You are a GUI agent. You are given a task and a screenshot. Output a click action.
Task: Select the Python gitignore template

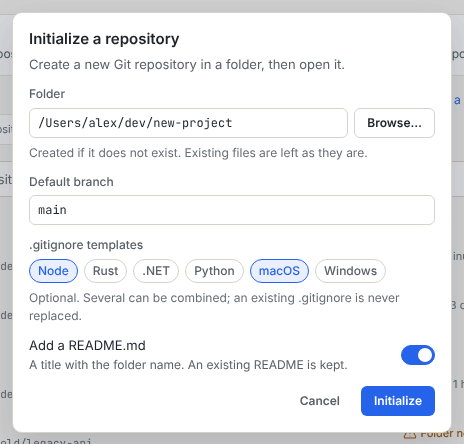214,271
